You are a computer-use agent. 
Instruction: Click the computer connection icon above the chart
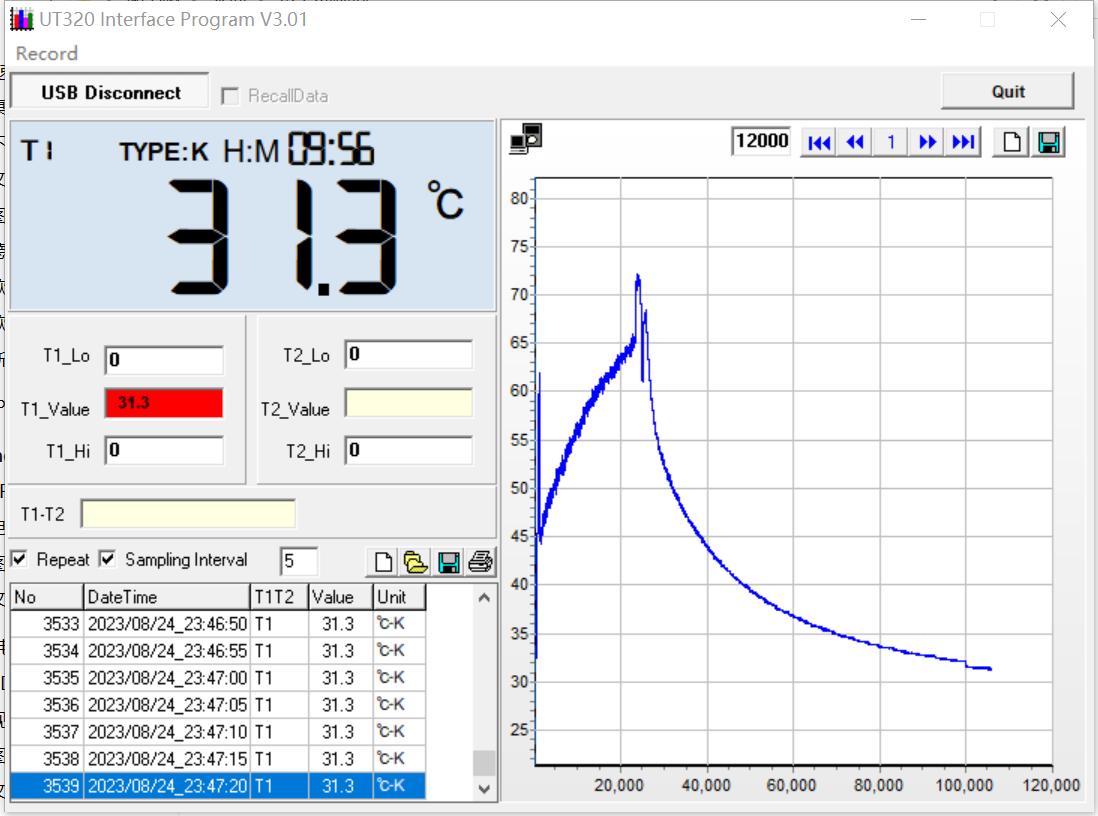pos(525,140)
